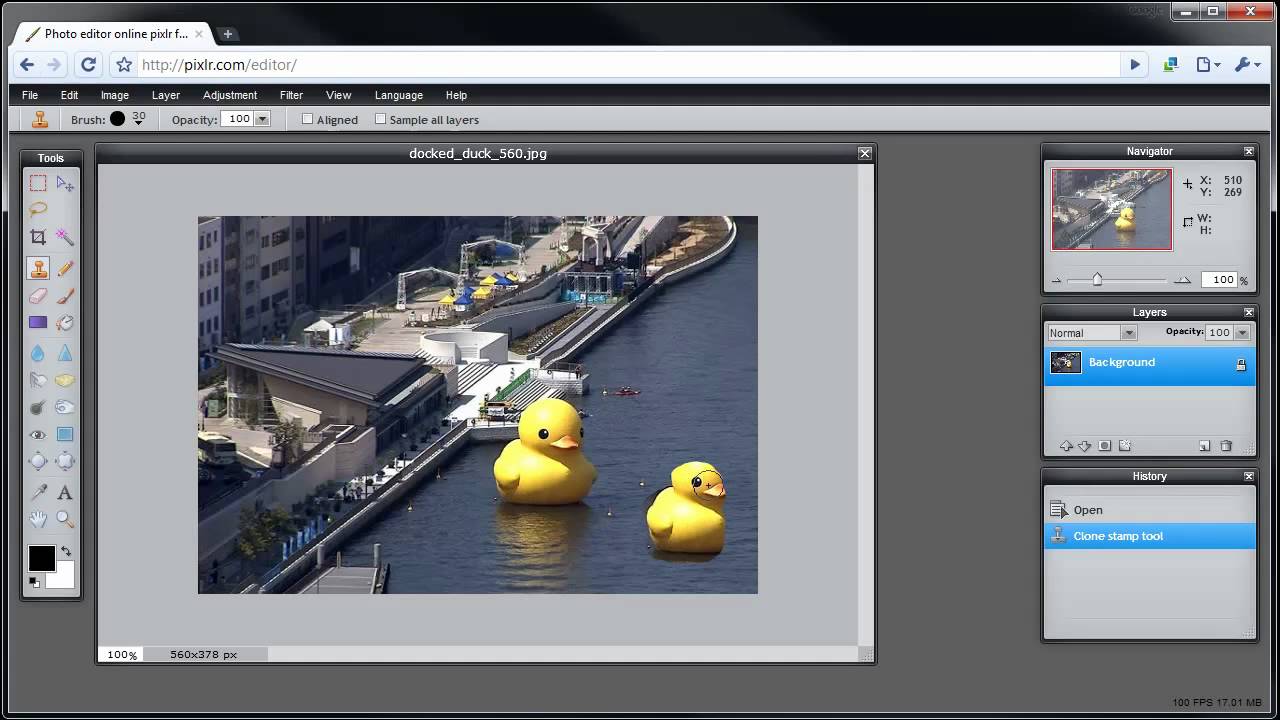Screen dimensions: 1280x720
Task: Select the Sponge tool
Action: coord(65,380)
